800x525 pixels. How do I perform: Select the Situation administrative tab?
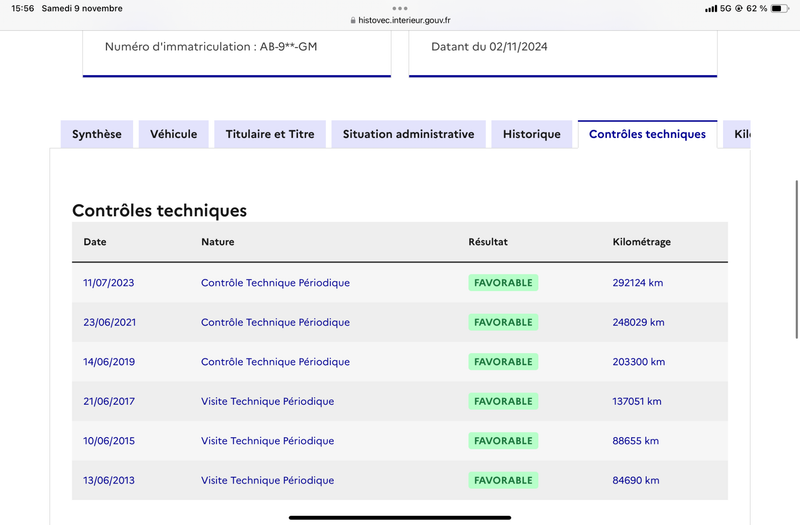click(x=408, y=134)
